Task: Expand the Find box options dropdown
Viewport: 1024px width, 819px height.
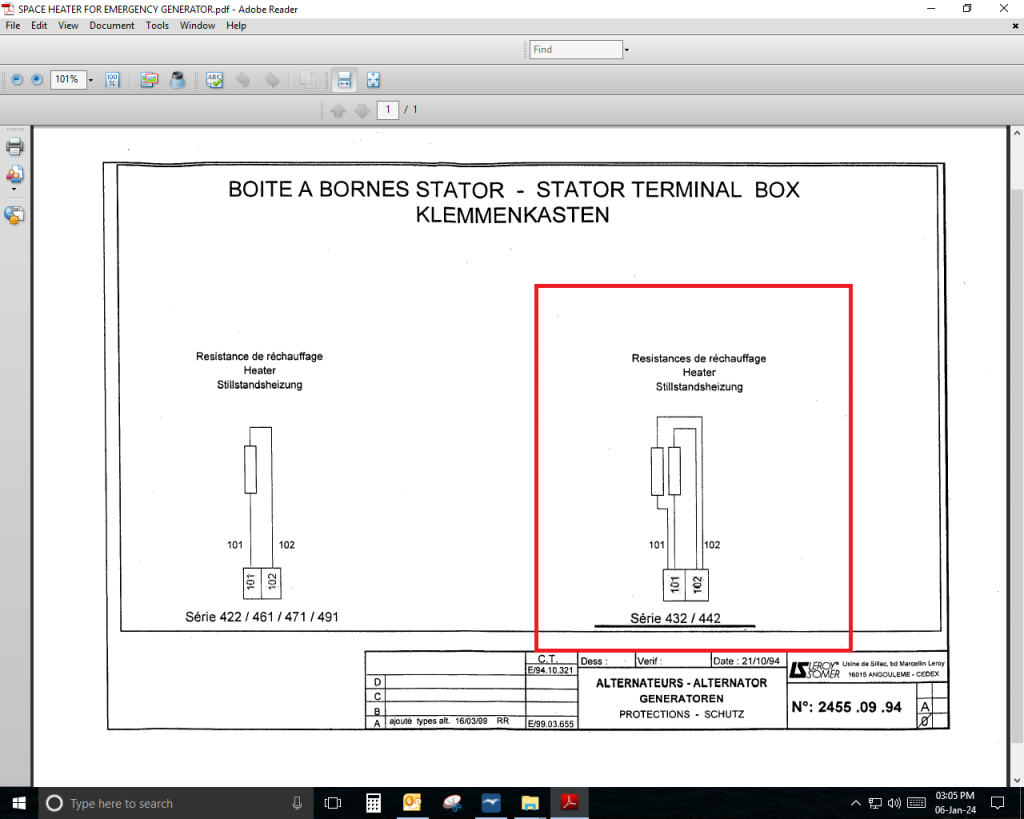Action: [x=626, y=49]
